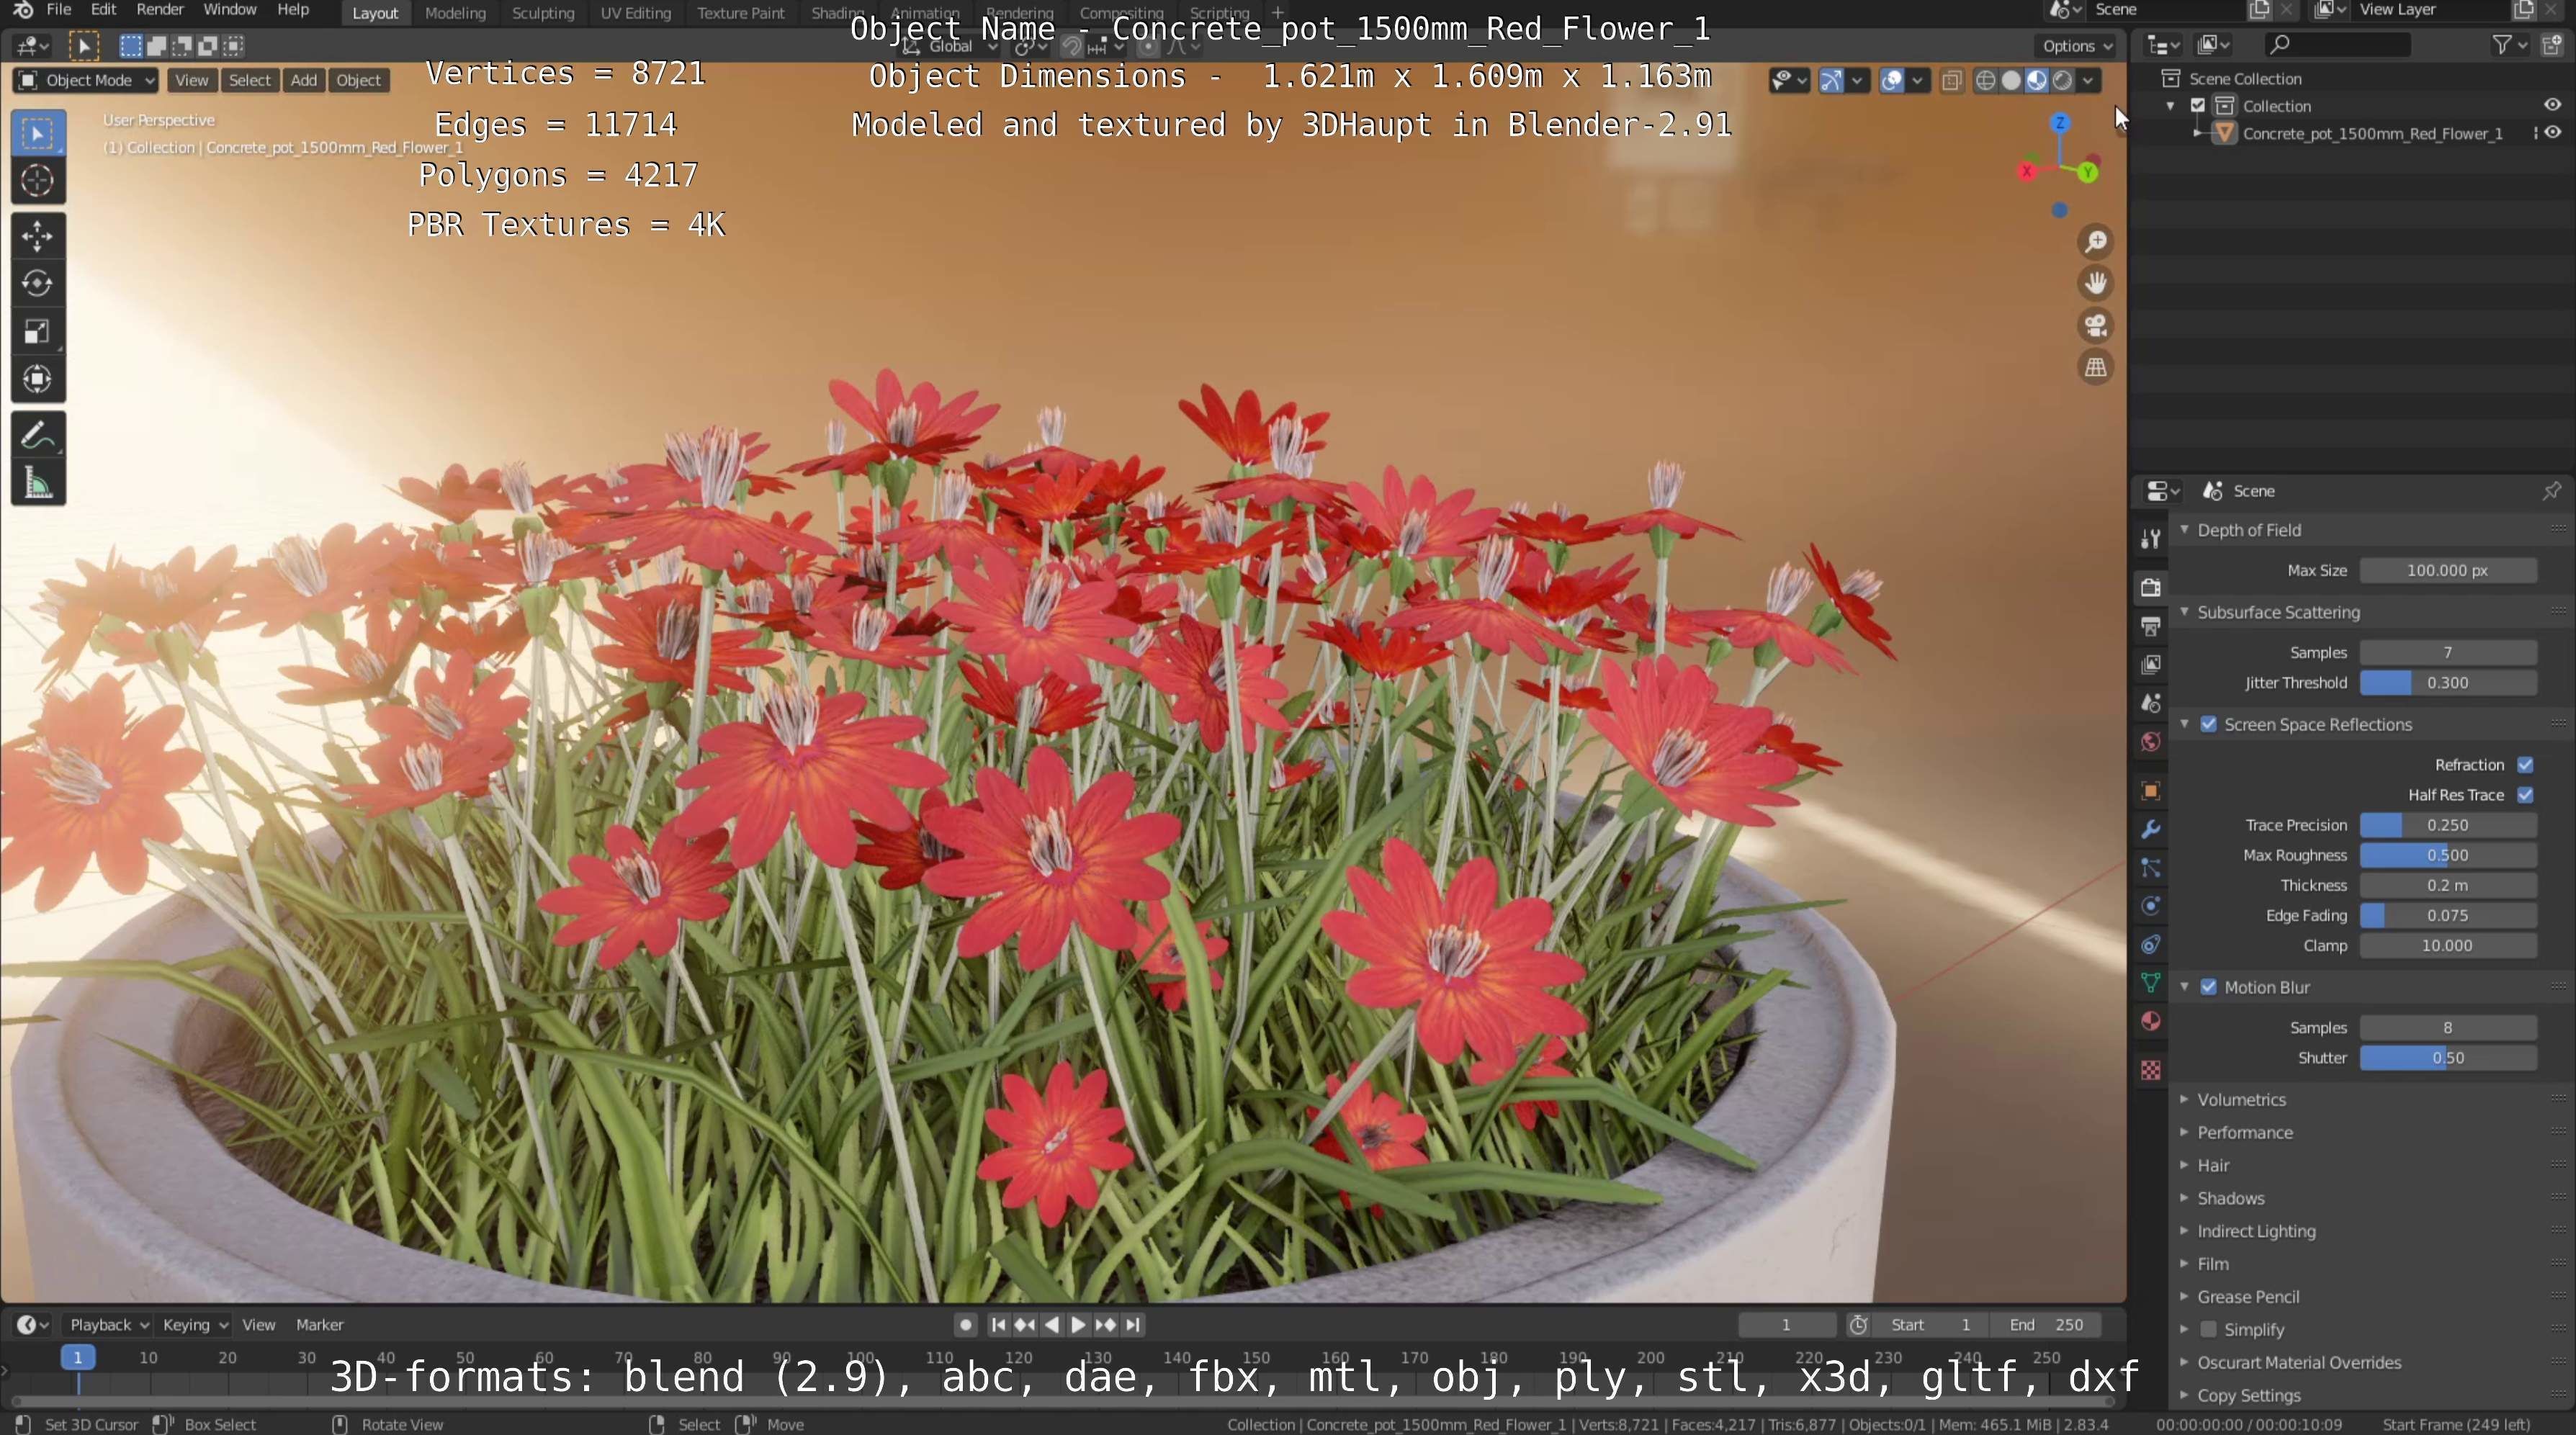Expand the Performance panel
This screenshot has height=1435, width=2576.
coord(2244,1132)
